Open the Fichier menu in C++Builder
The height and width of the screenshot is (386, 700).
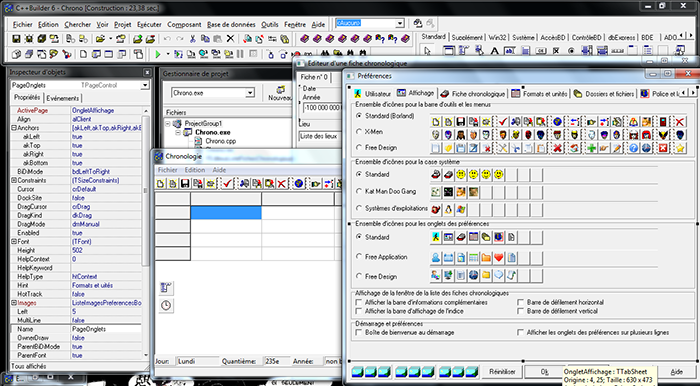[23, 25]
